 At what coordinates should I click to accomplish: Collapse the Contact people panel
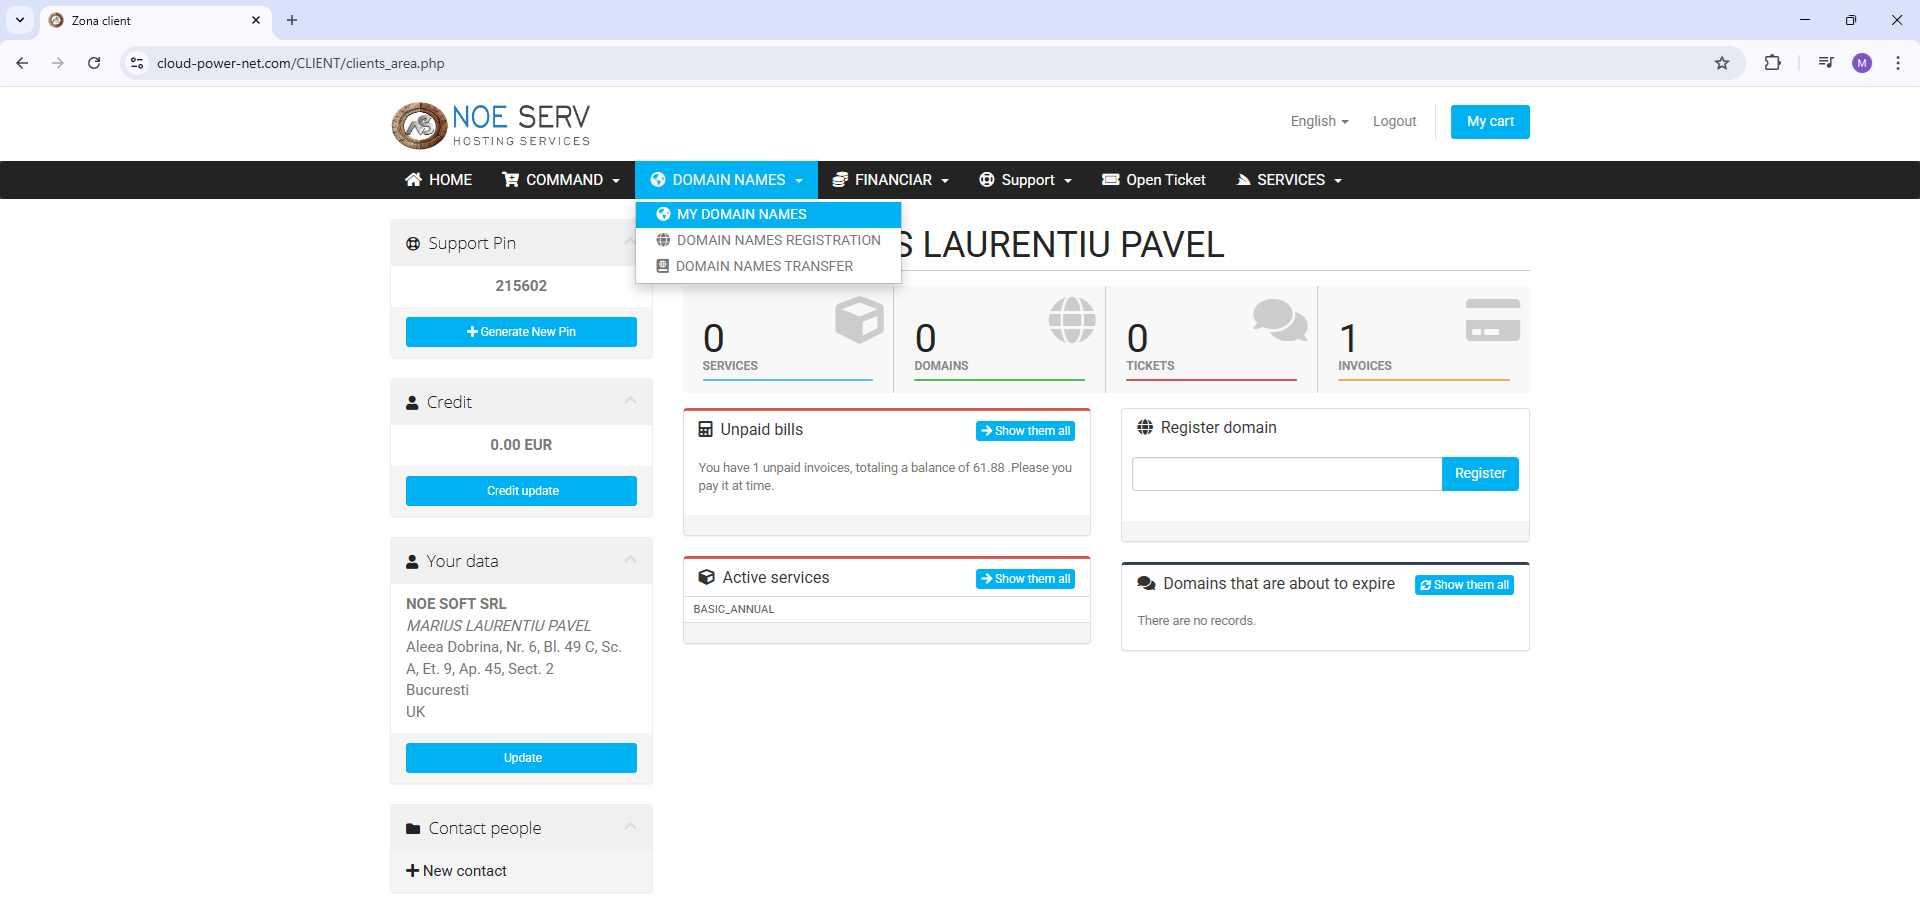(630, 827)
